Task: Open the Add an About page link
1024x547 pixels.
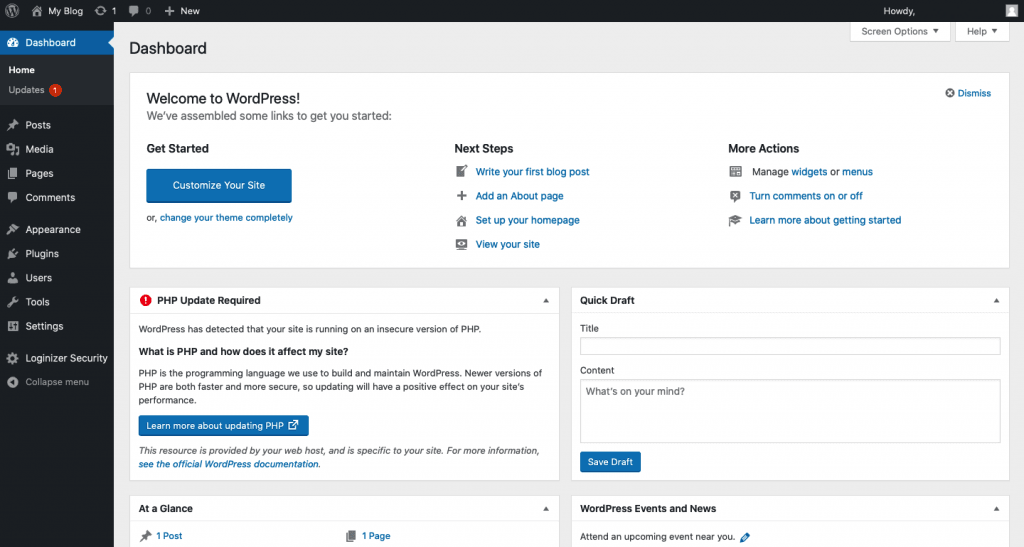Action: click(519, 196)
